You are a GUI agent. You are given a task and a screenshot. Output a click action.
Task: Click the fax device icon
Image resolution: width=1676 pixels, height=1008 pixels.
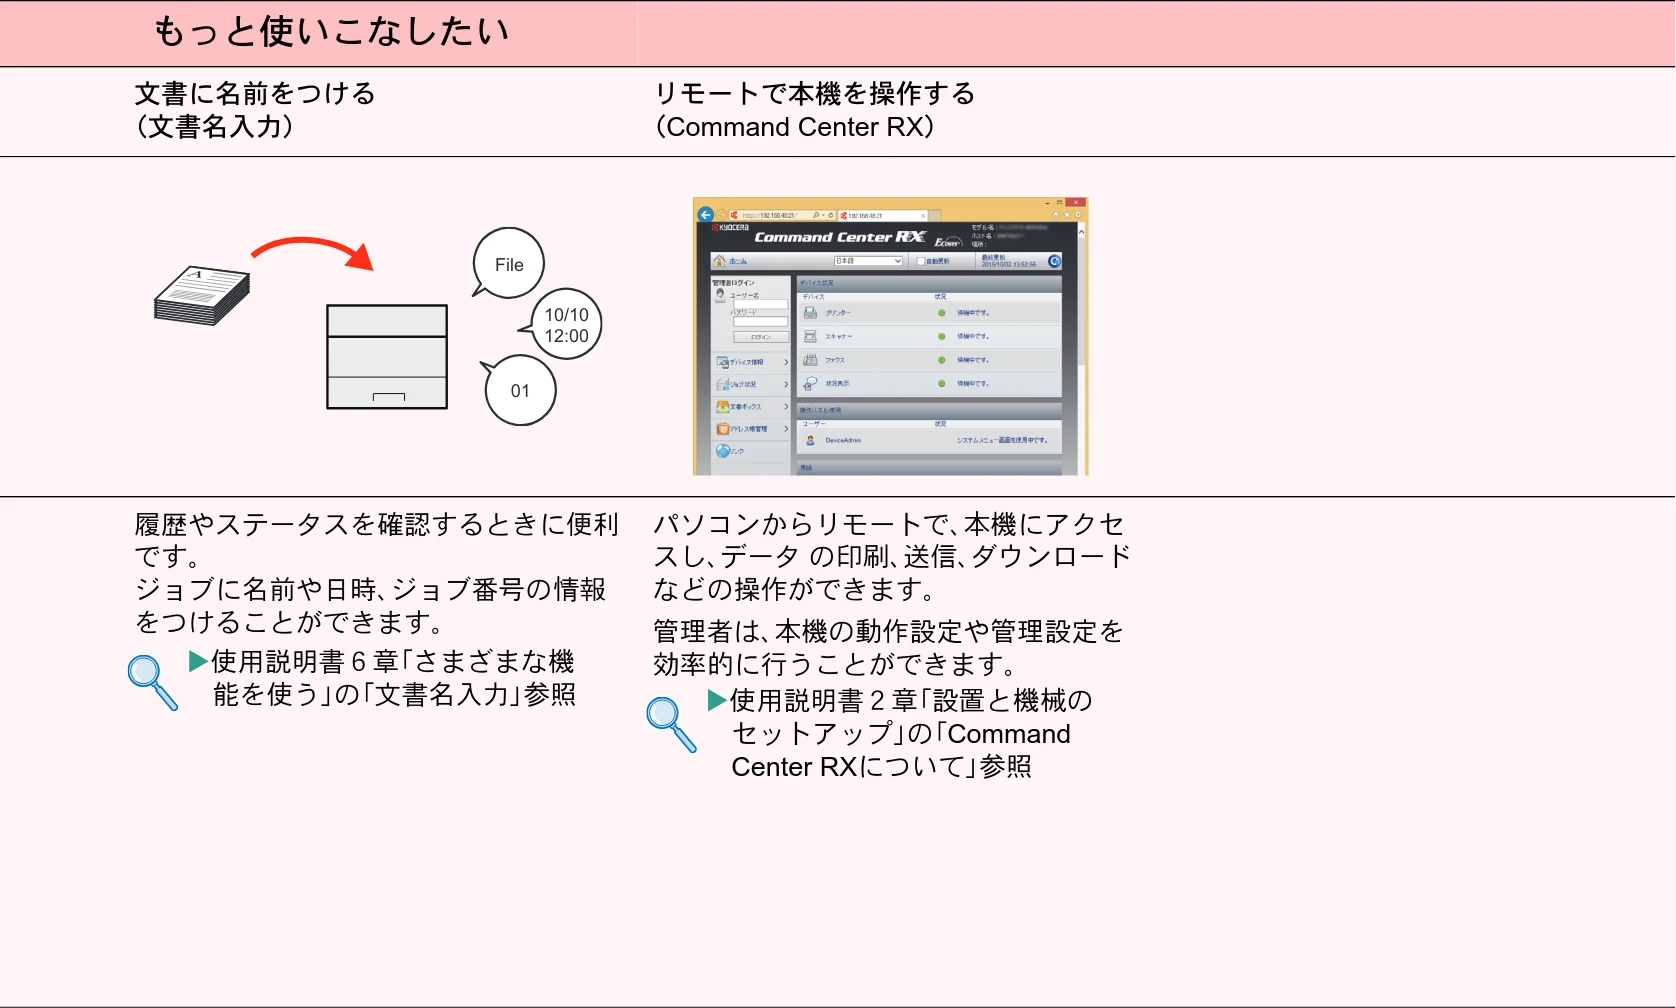click(811, 360)
